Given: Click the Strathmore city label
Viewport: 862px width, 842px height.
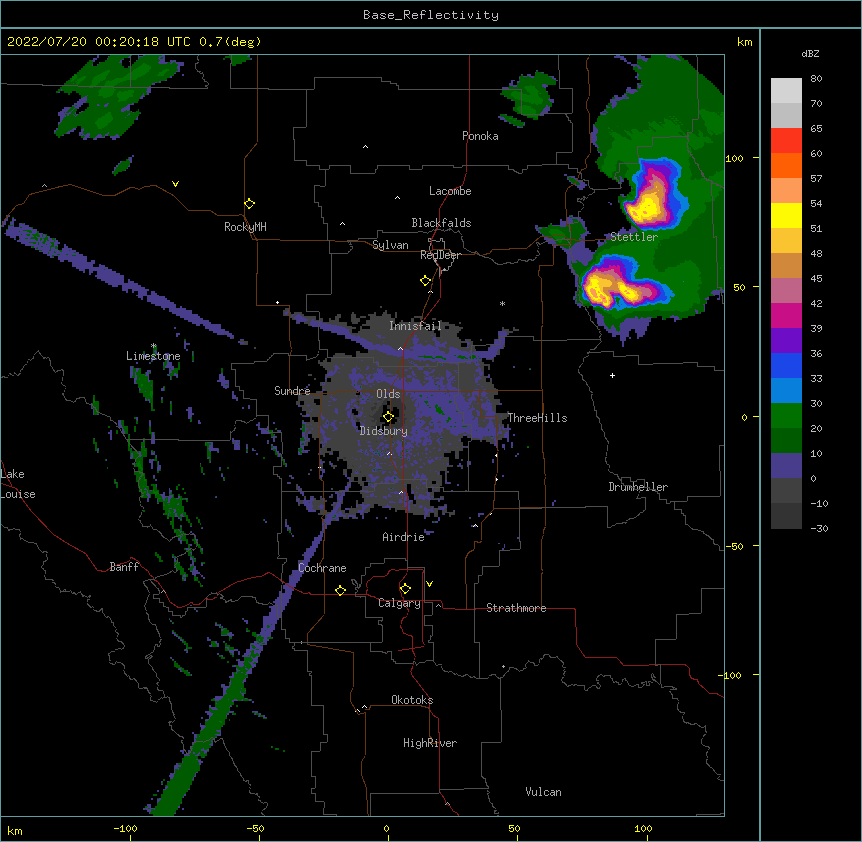Looking at the screenshot, I should 516,608.
